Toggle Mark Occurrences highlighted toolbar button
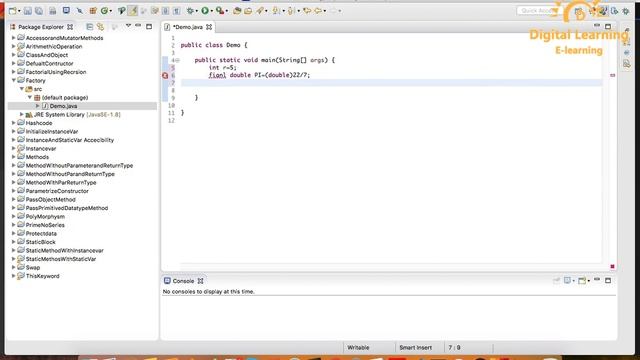Screen dimensions: 640x360 point(133,11)
